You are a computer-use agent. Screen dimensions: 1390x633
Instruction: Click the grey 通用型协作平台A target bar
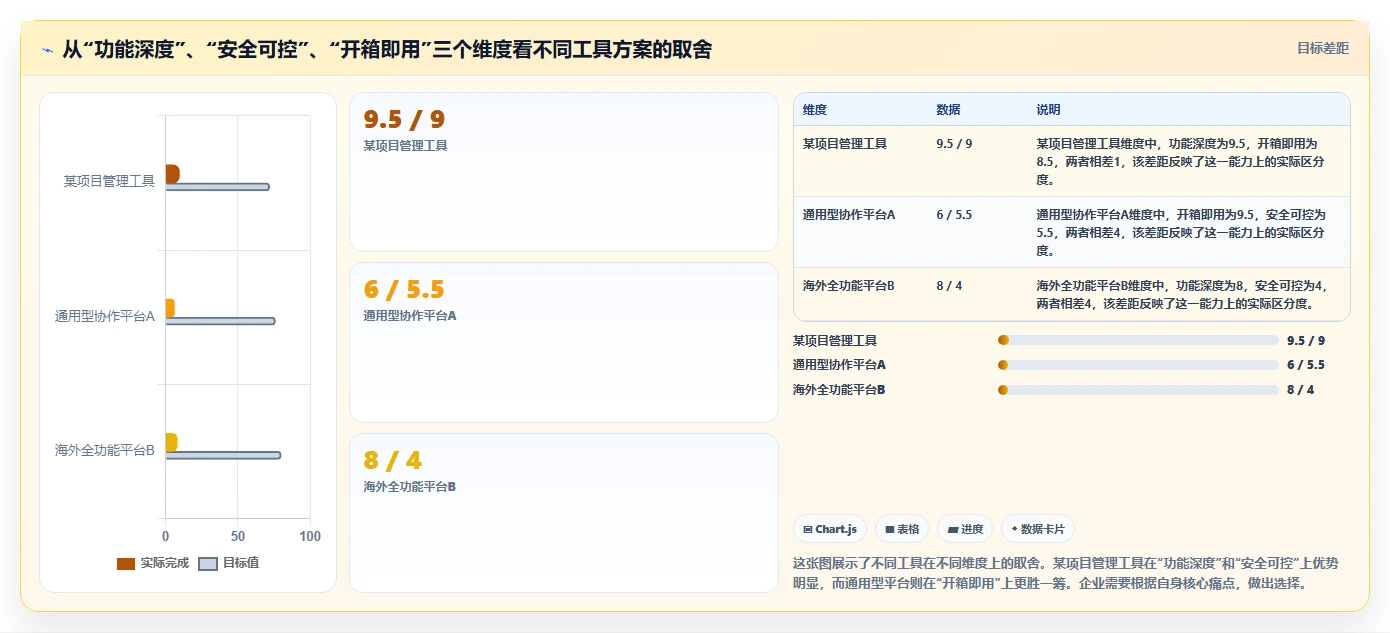coord(220,321)
